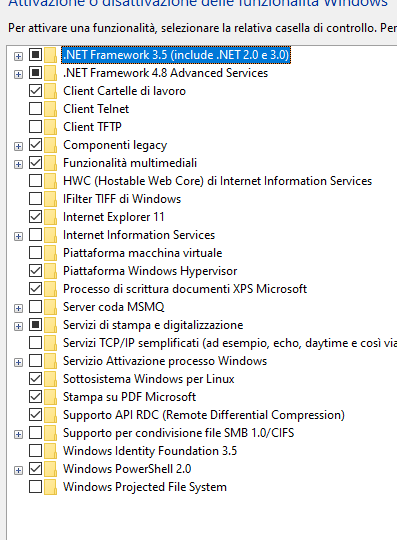Click folder icon beside Stampa su PDF Microsoft
Image resolution: width=397 pixels, height=540 pixels.
pyautogui.click(x=50, y=397)
